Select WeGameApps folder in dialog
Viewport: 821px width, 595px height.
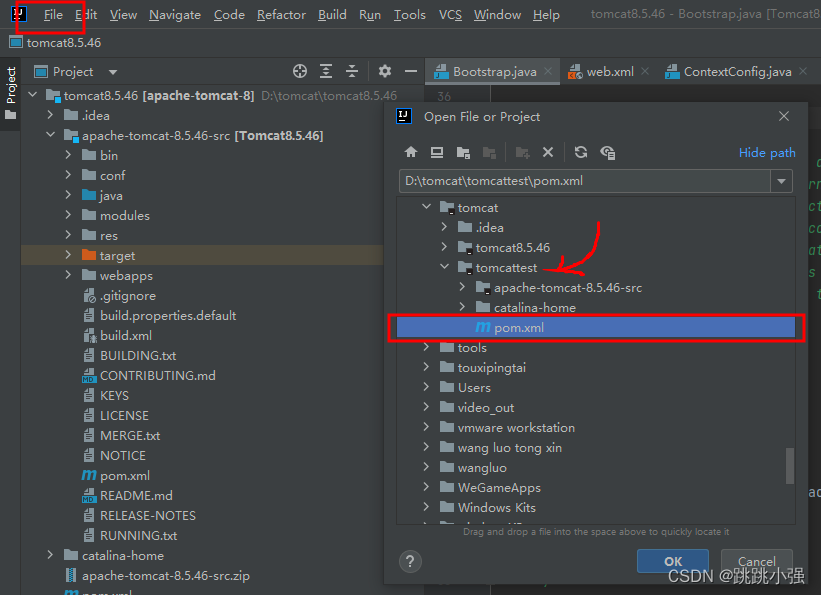pos(499,488)
